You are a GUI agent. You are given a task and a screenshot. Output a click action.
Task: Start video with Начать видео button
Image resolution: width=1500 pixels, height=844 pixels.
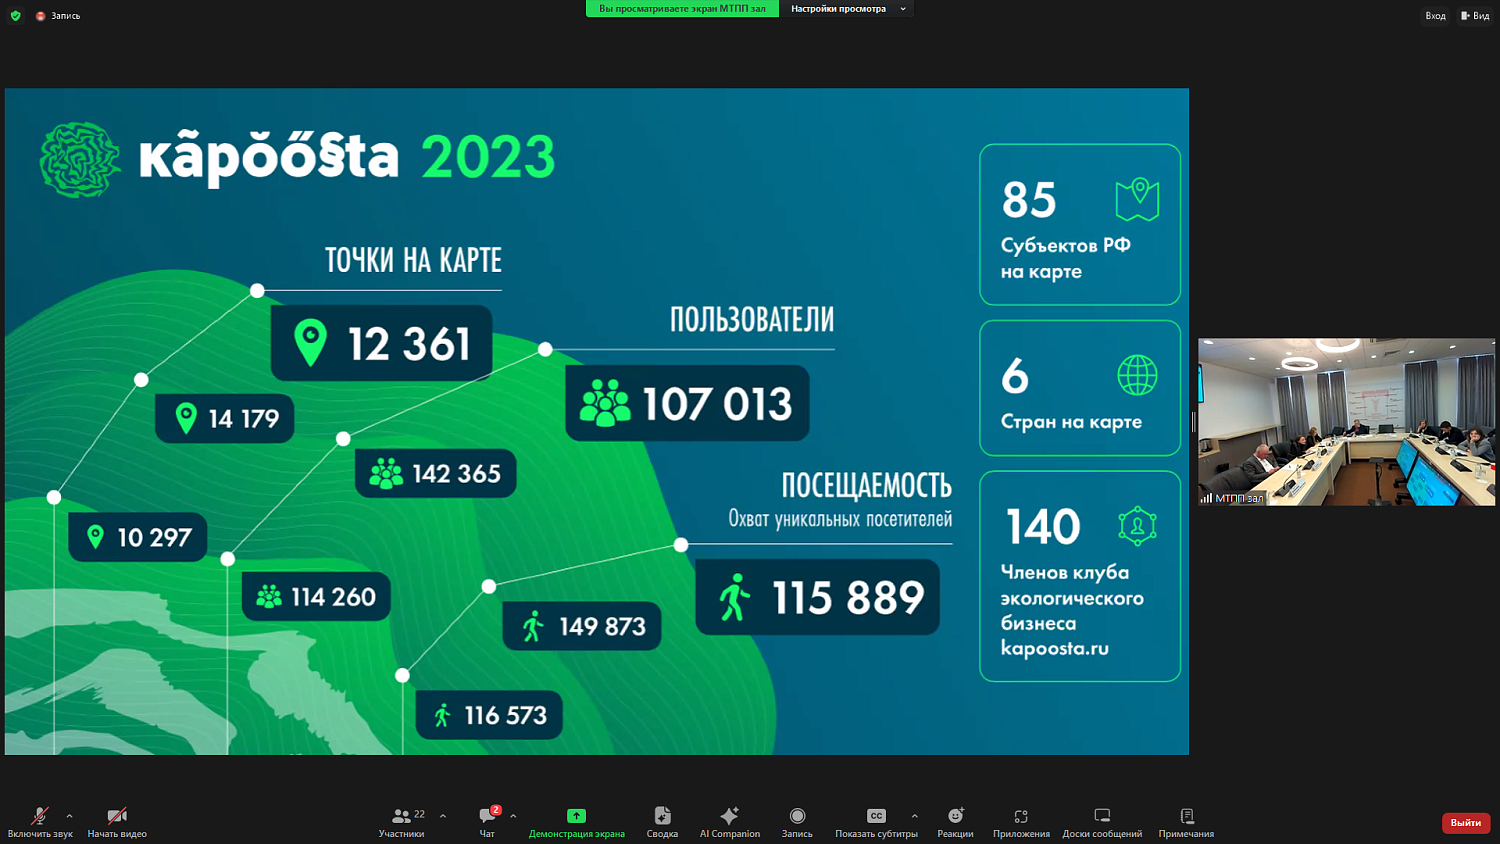pyautogui.click(x=117, y=821)
